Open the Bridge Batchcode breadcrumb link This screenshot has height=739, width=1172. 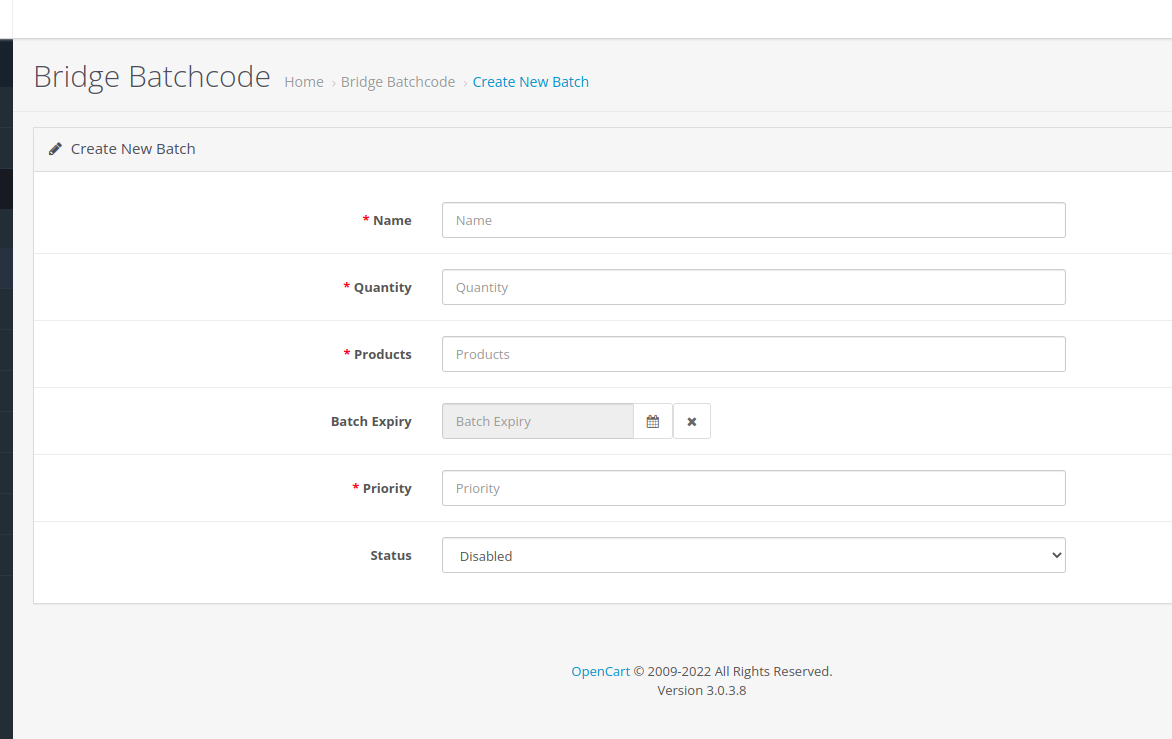tap(398, 82)
